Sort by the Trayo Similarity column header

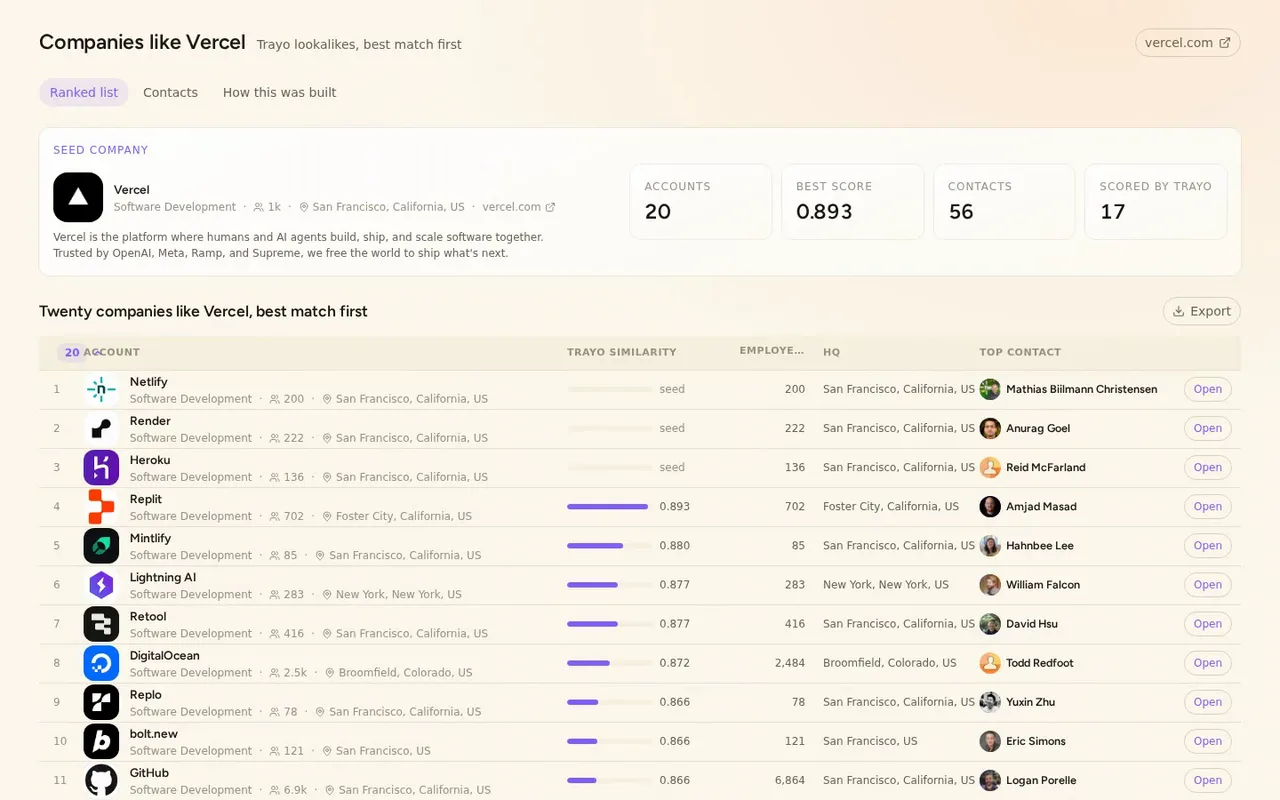tap(621, 352)
